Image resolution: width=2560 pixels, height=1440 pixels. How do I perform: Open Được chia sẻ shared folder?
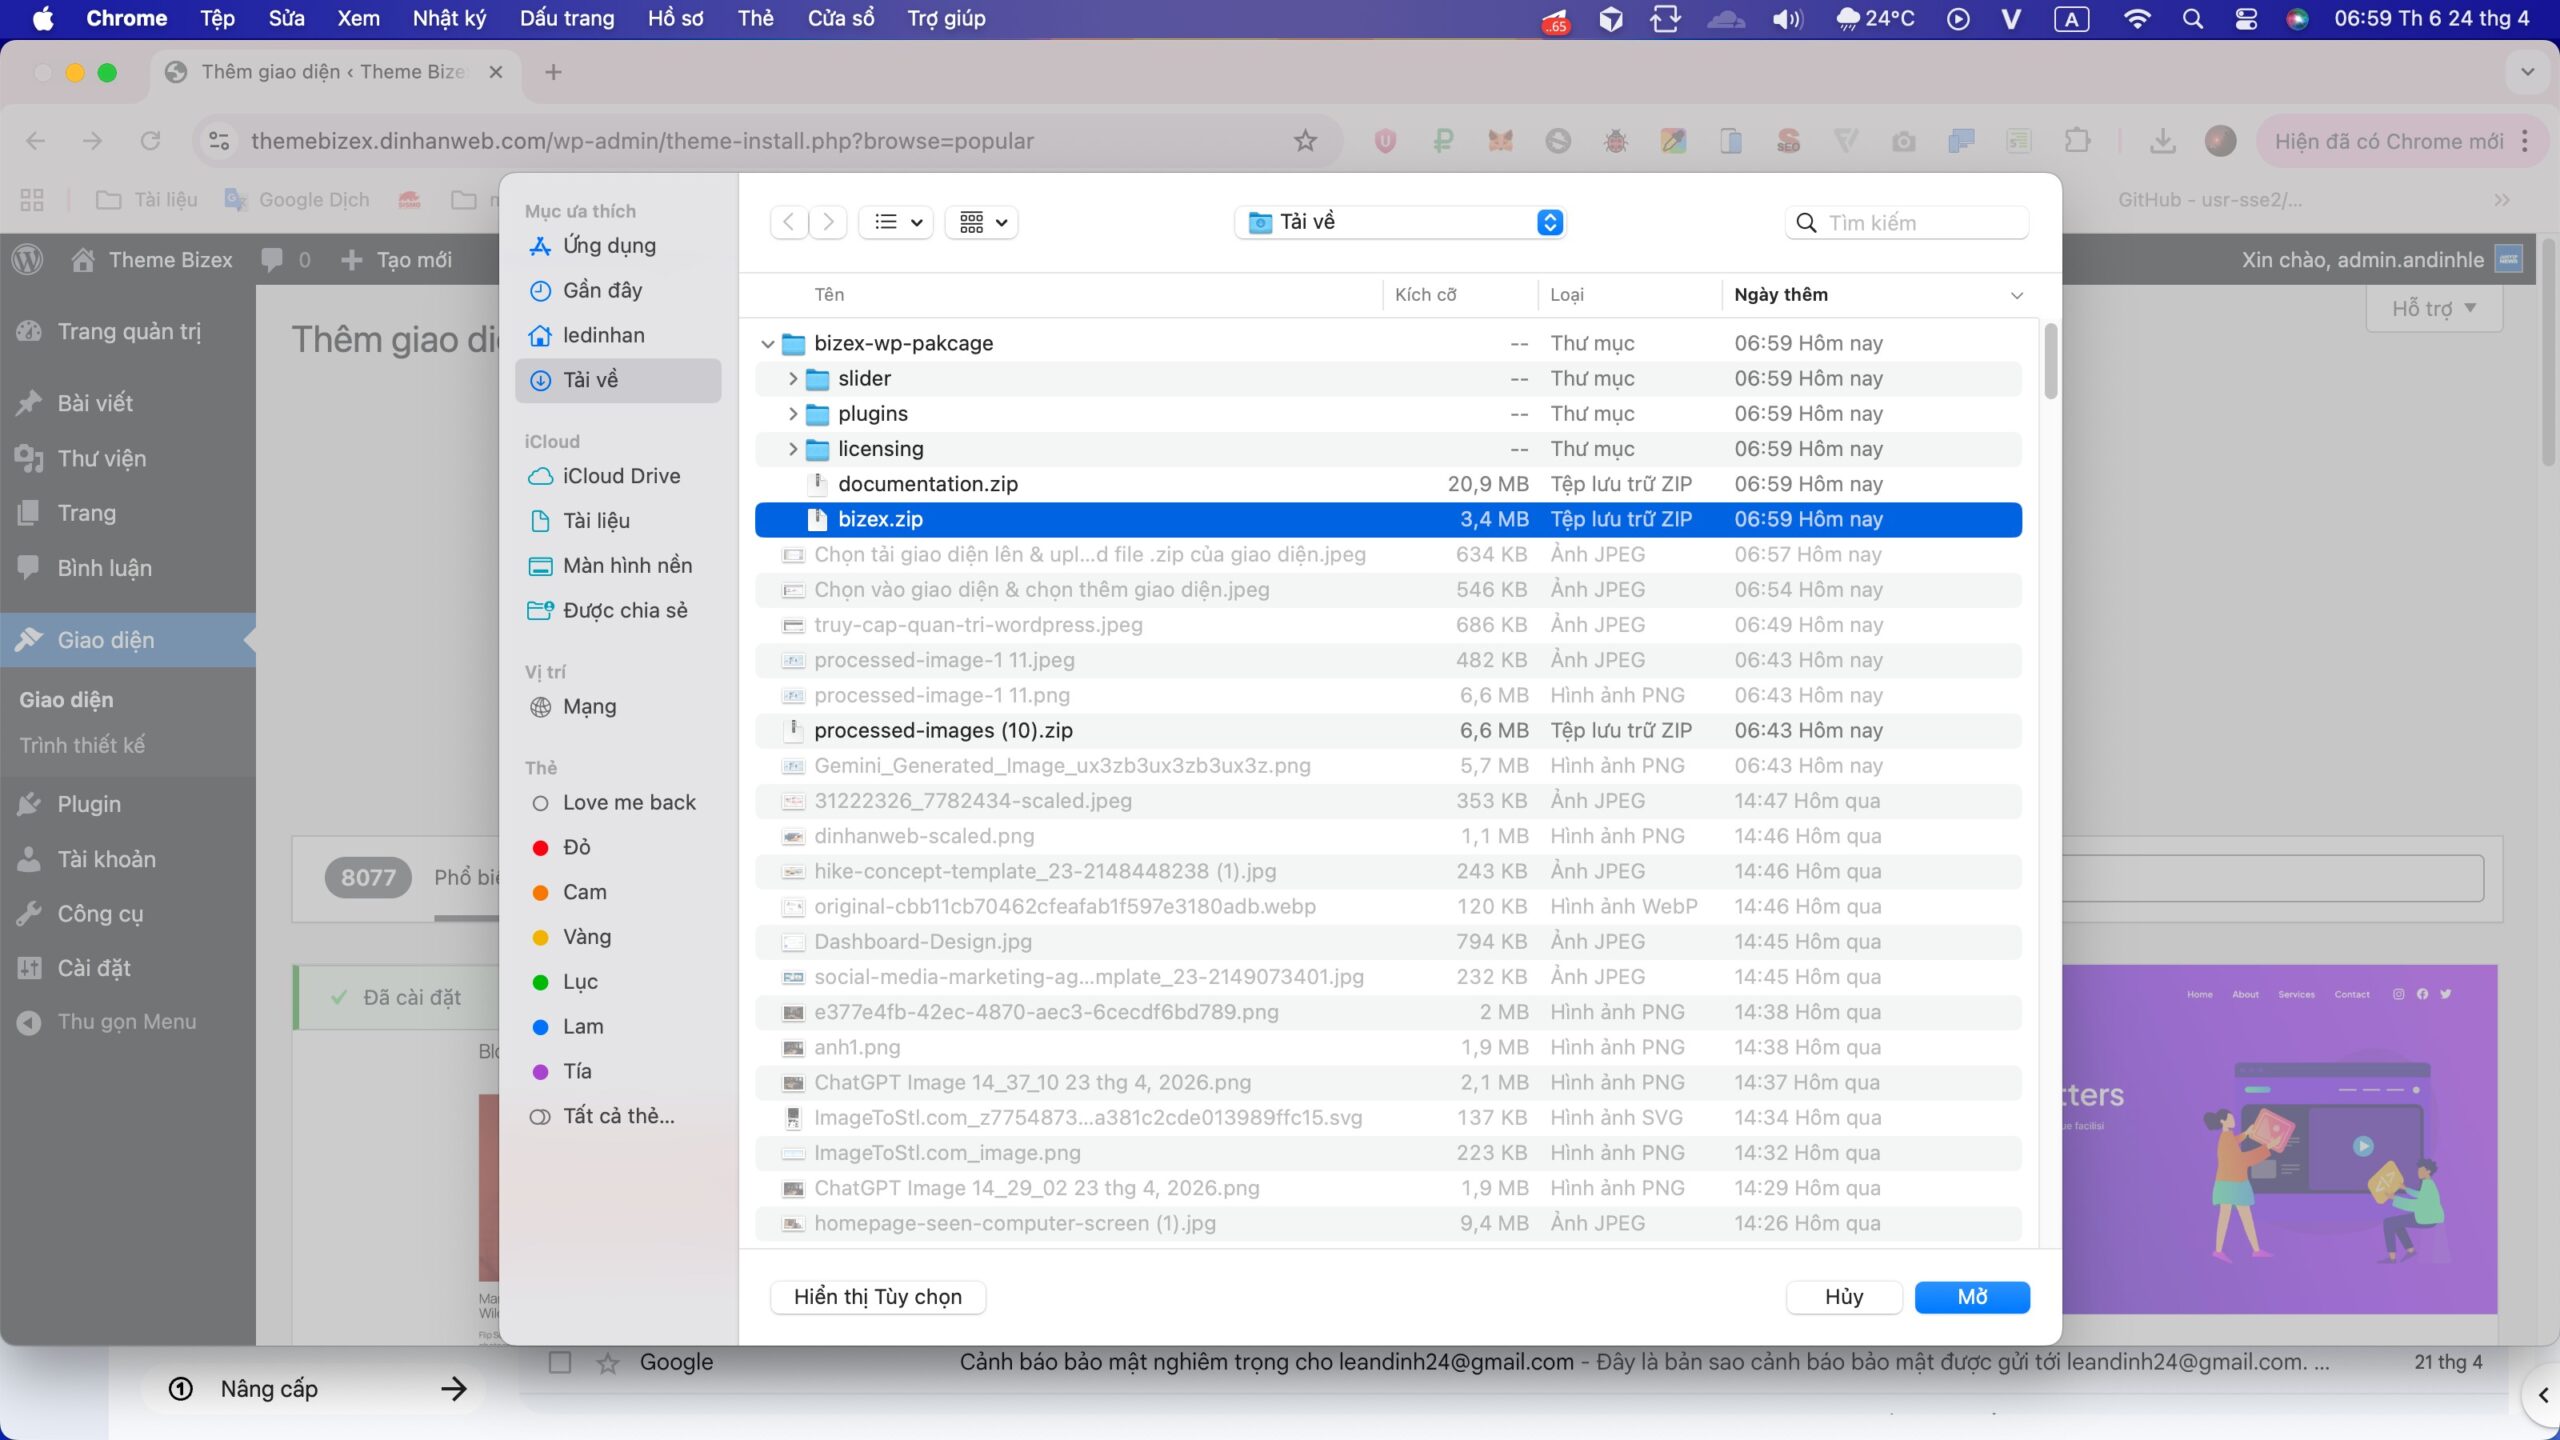click(x=624, y=611)
